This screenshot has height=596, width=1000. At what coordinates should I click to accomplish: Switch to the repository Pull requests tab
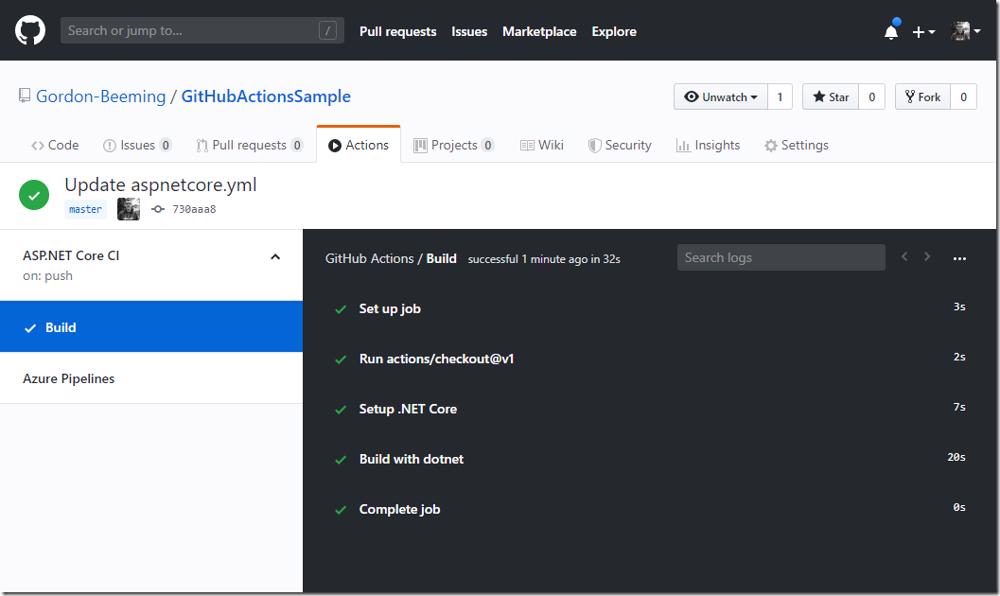249,145
